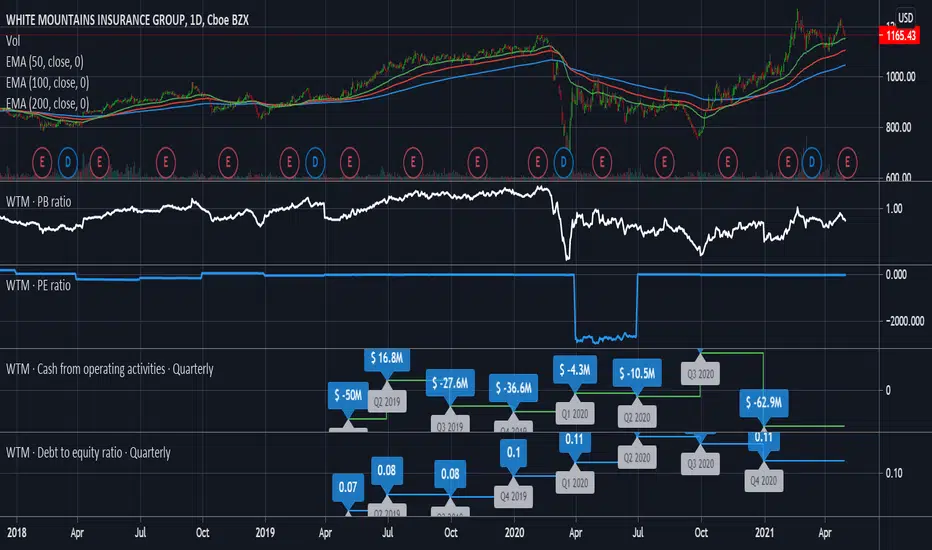Click the 2020 label on the time axis
The width and height of the screenshot is (932, 550).
514,532
